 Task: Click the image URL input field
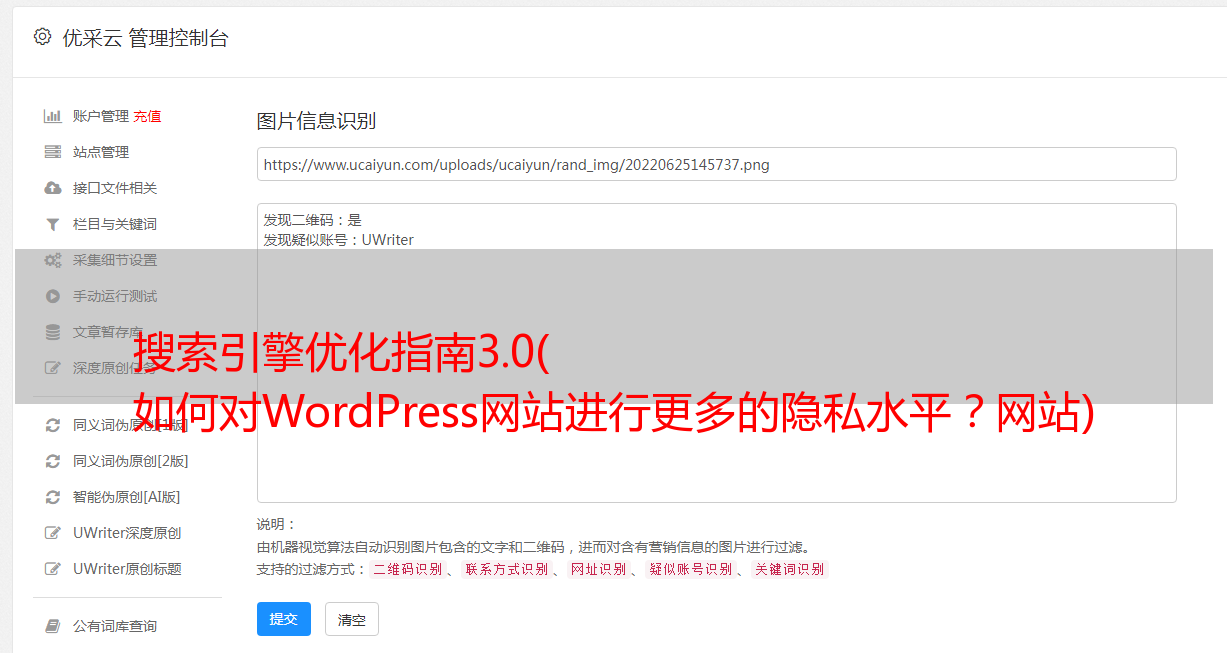coord(716,164)
